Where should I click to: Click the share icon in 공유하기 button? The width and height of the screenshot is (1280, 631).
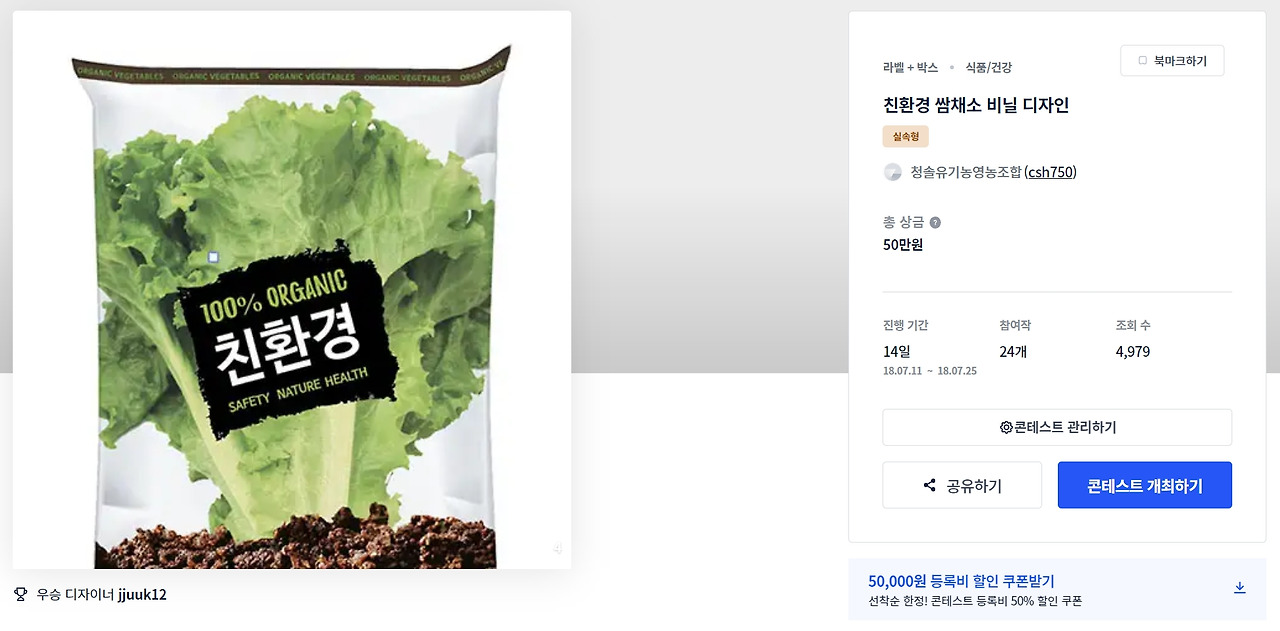pyautogui.click(x=930, y=485)
